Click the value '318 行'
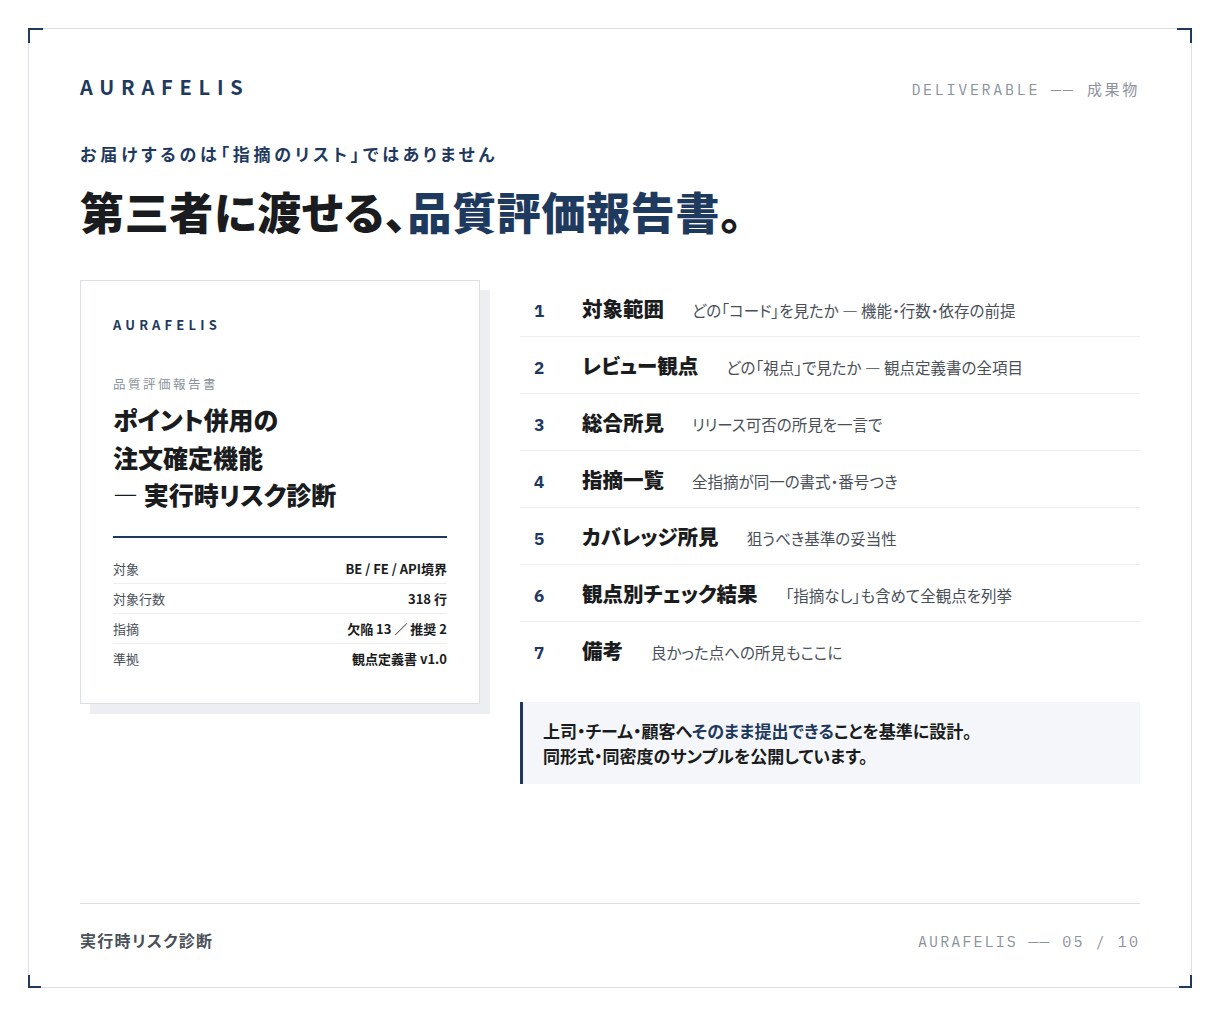Image resolution: width=1220 pixels, height=1016 pixels. tap(427, 599)
